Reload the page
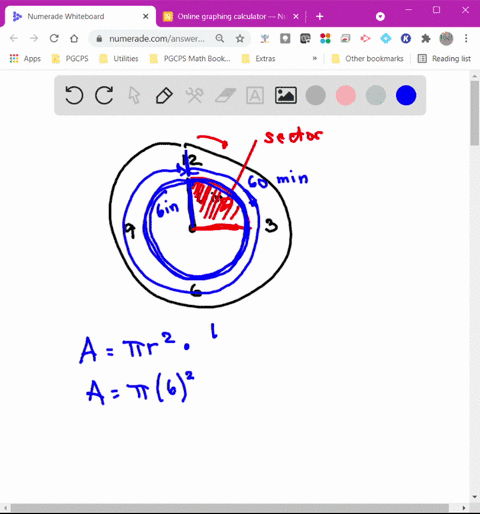Screen dimensions: 480x514 pos(54,39)
